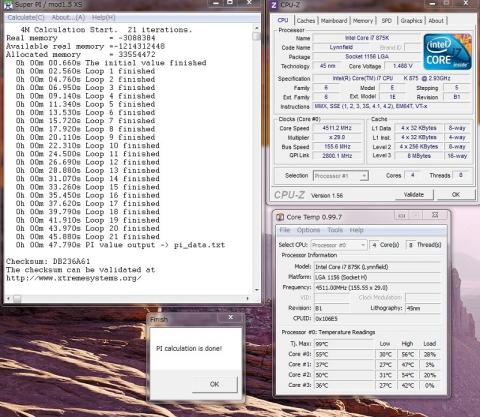480x417 pixels.
Task: Click the Validate button in CPU-Z
Action: (x=414, y=194)
